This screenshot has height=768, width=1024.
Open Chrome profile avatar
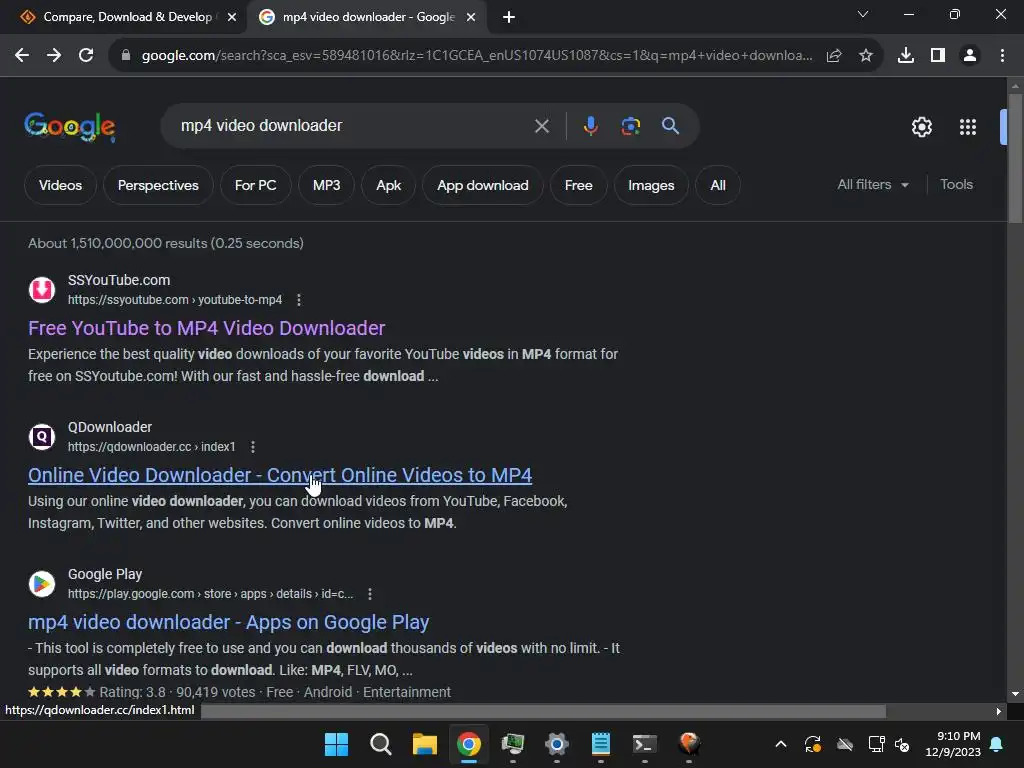[x=970, y=56]
